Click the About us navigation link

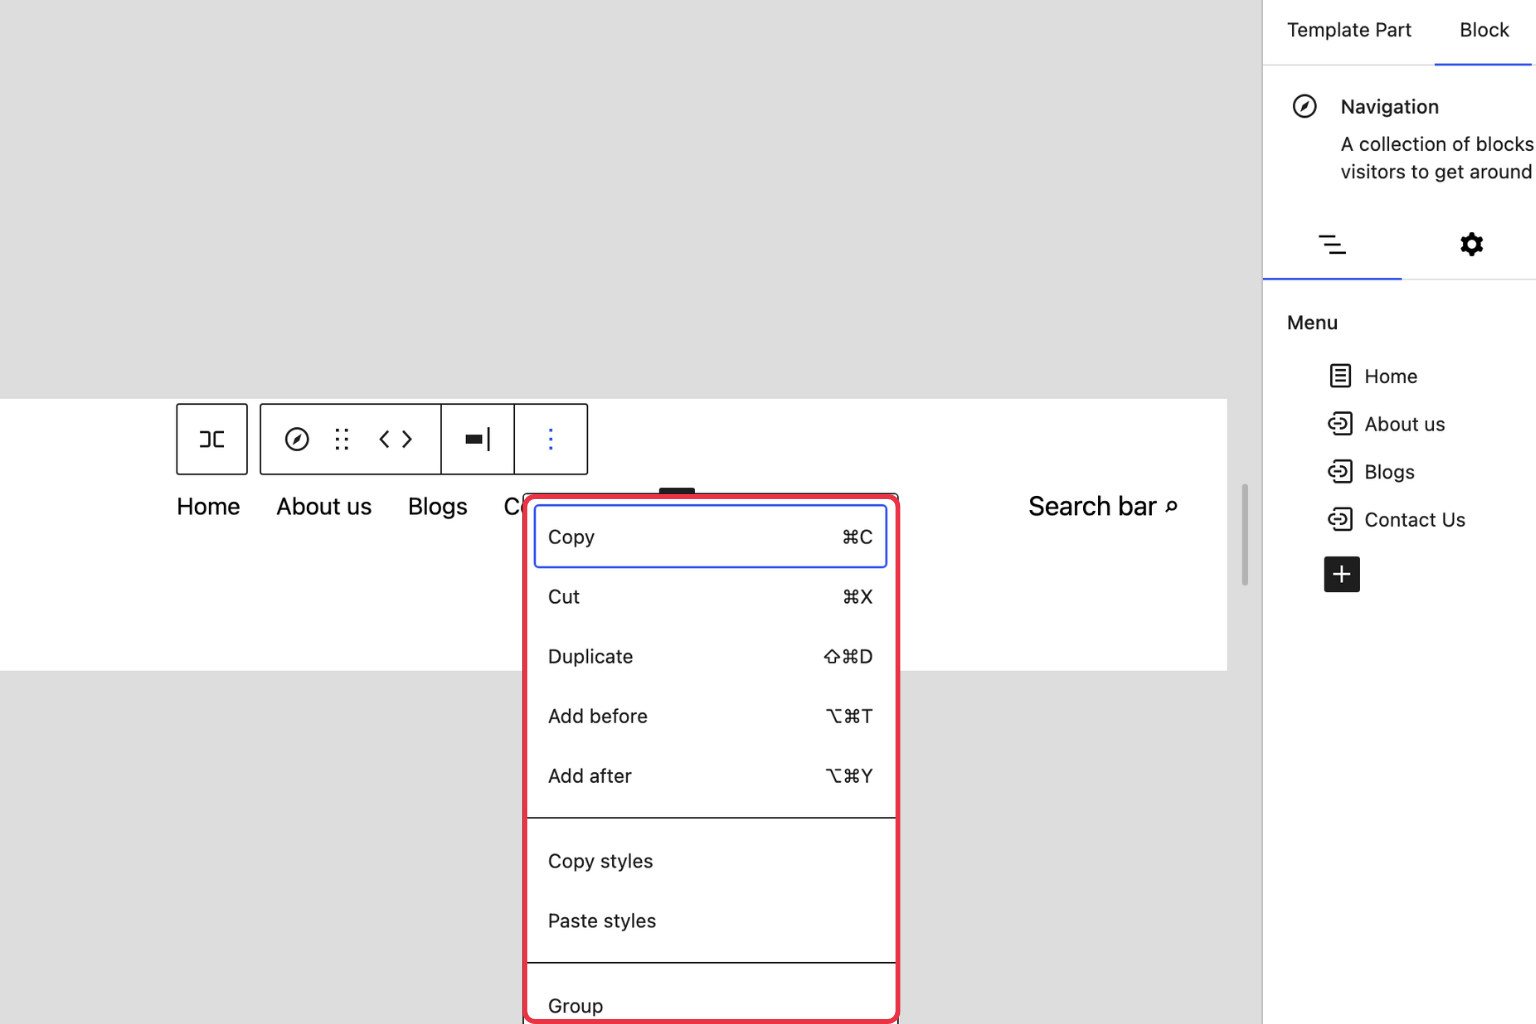coord(323,506)
